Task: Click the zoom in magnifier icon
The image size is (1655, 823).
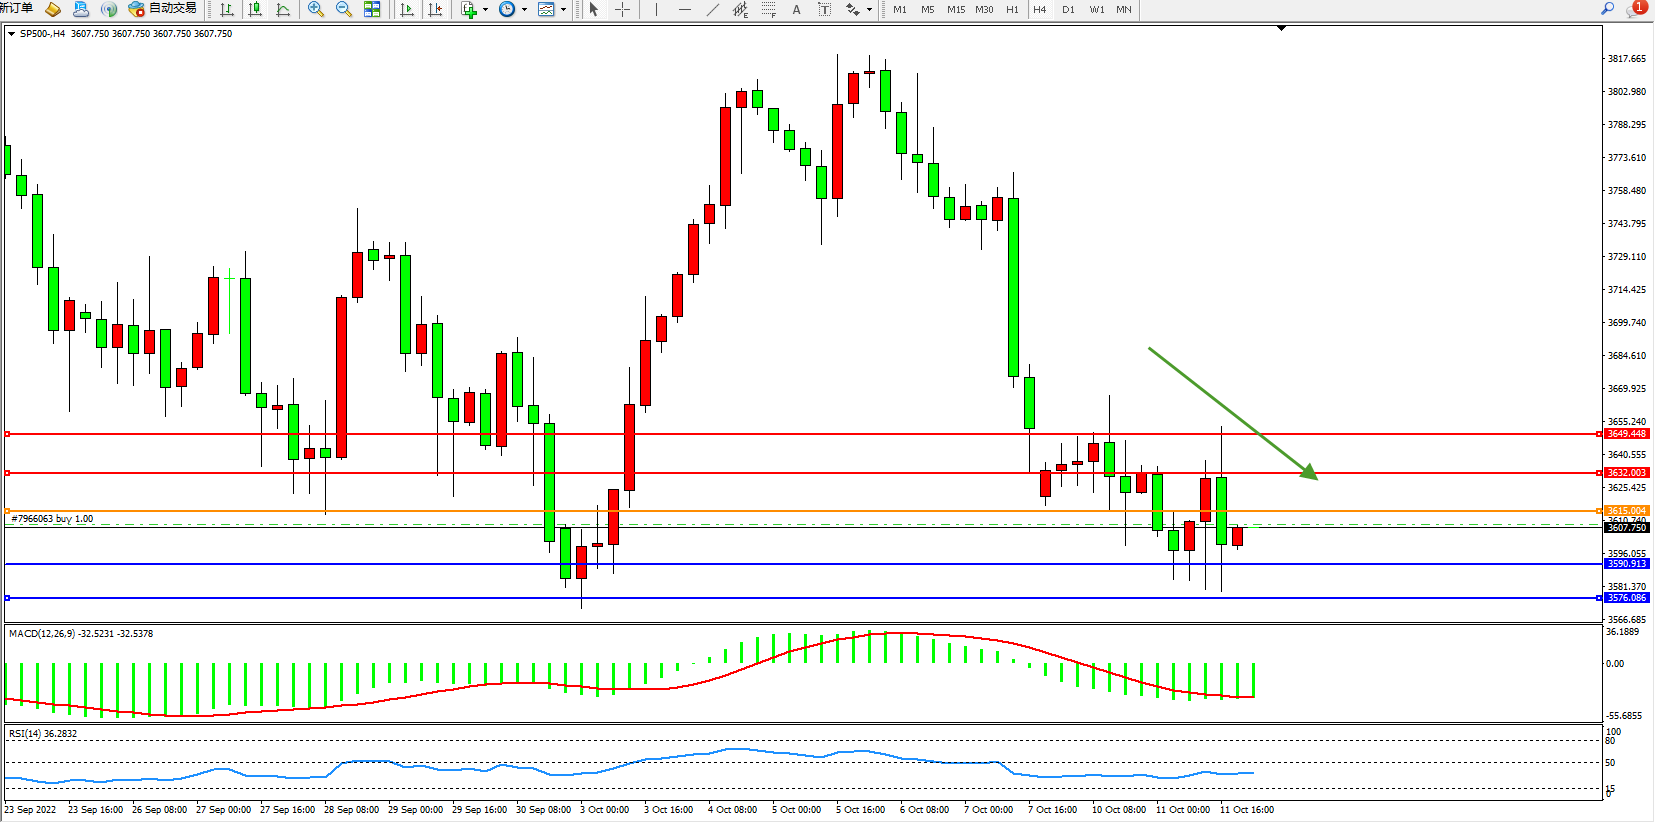Action: [x=316, y=9]
